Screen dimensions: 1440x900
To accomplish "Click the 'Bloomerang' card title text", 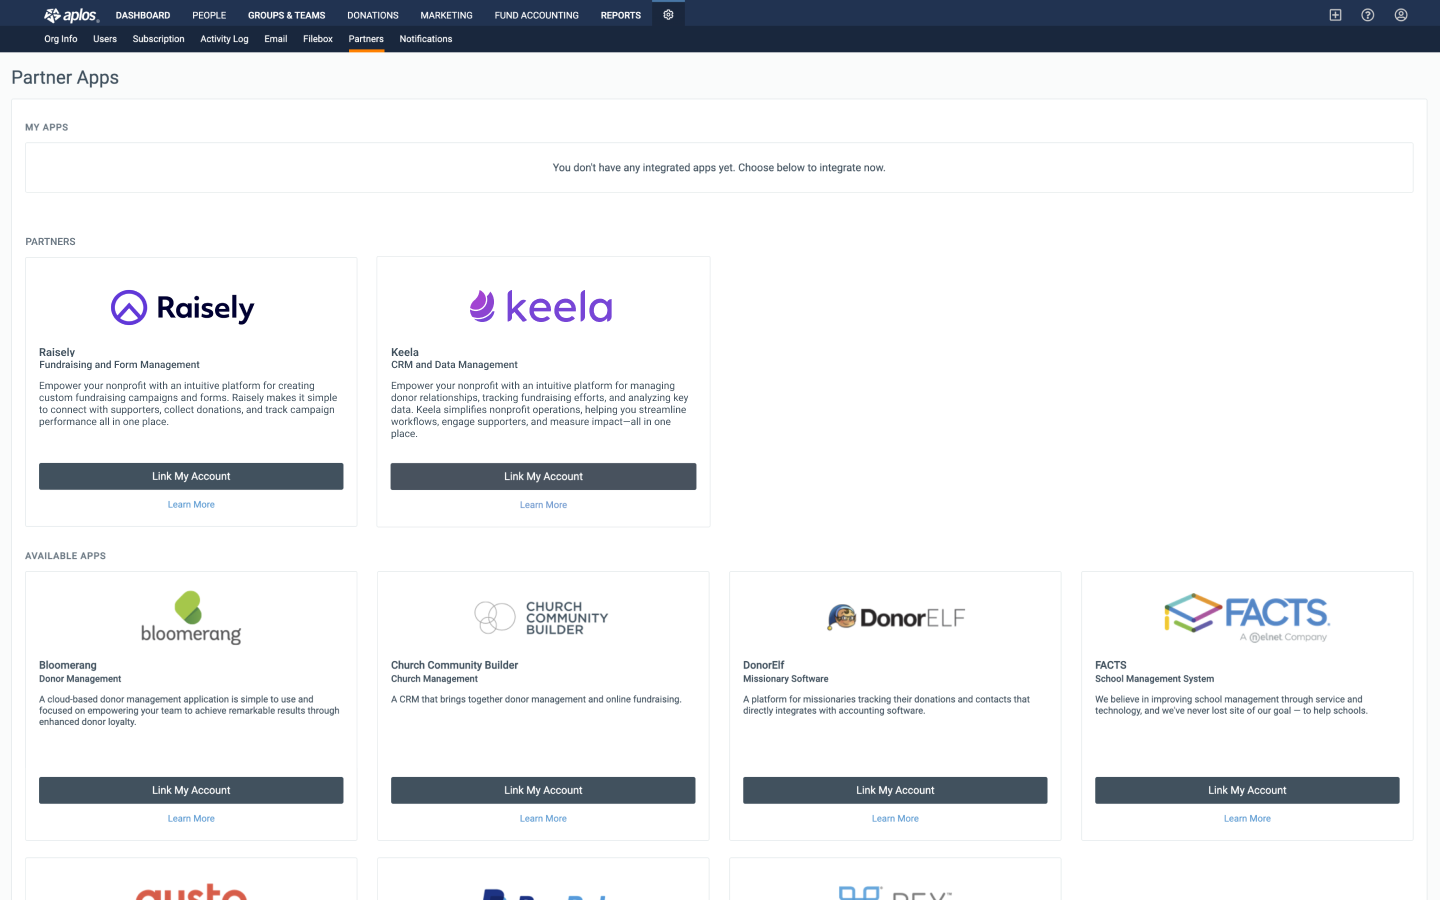I will (68, 665).
